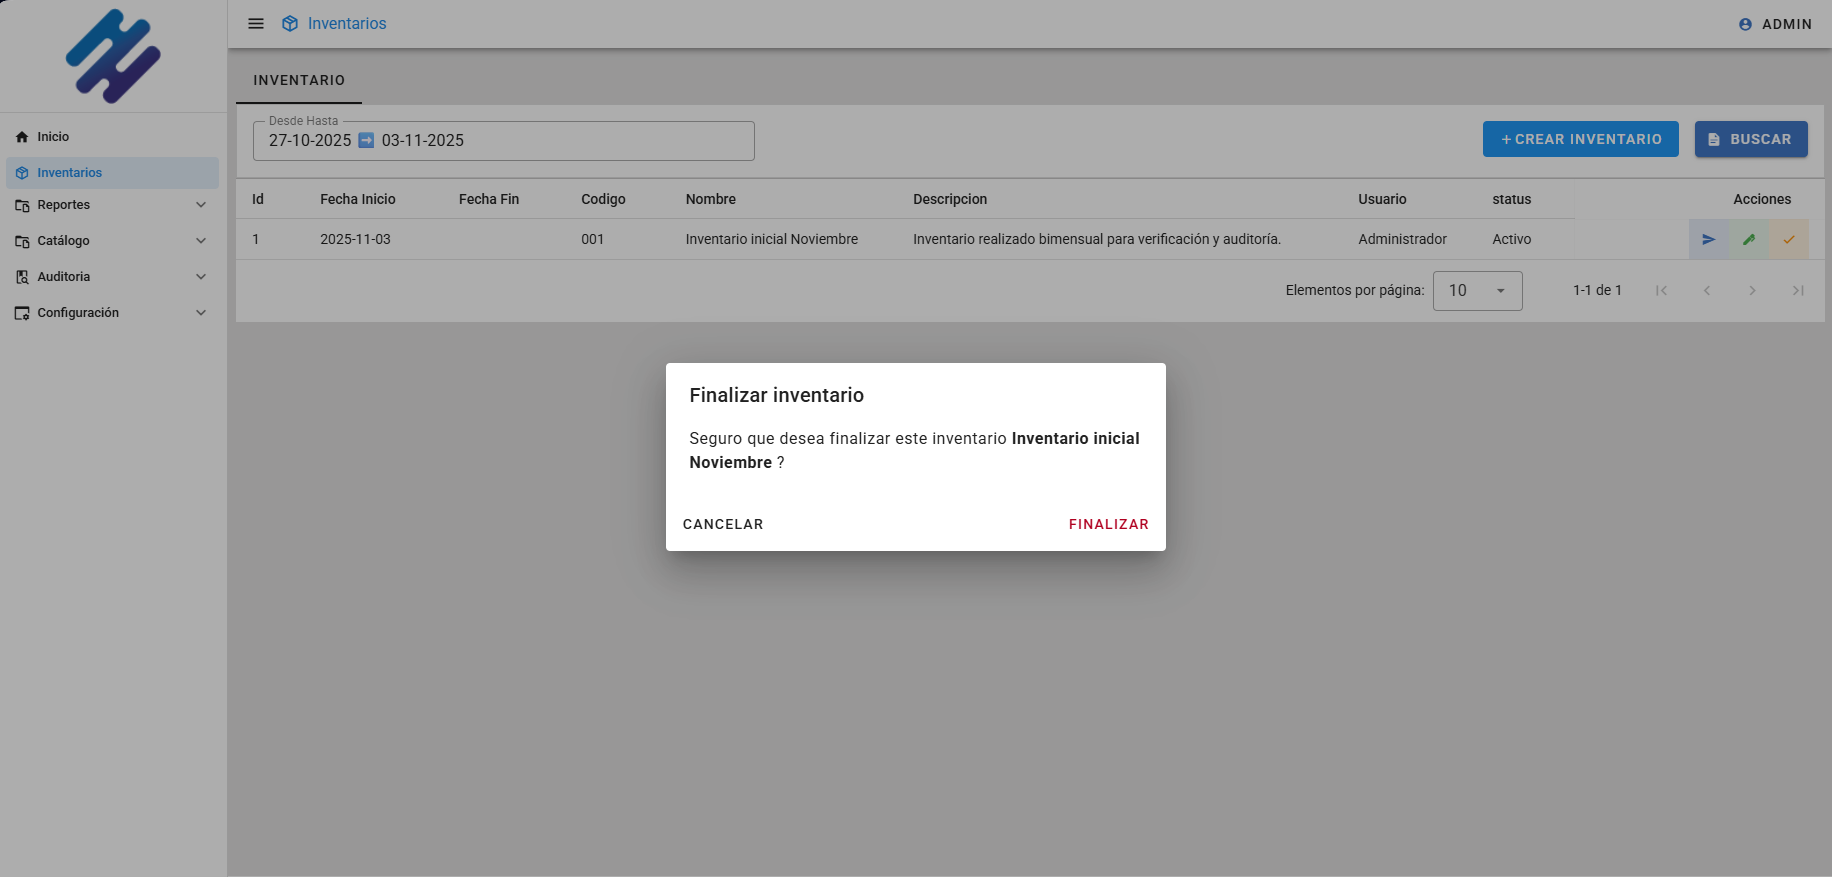1832x877 pixels.
Task: Click the last page pagination icon
Action: pyautogui.click(x=1798, y=291)
